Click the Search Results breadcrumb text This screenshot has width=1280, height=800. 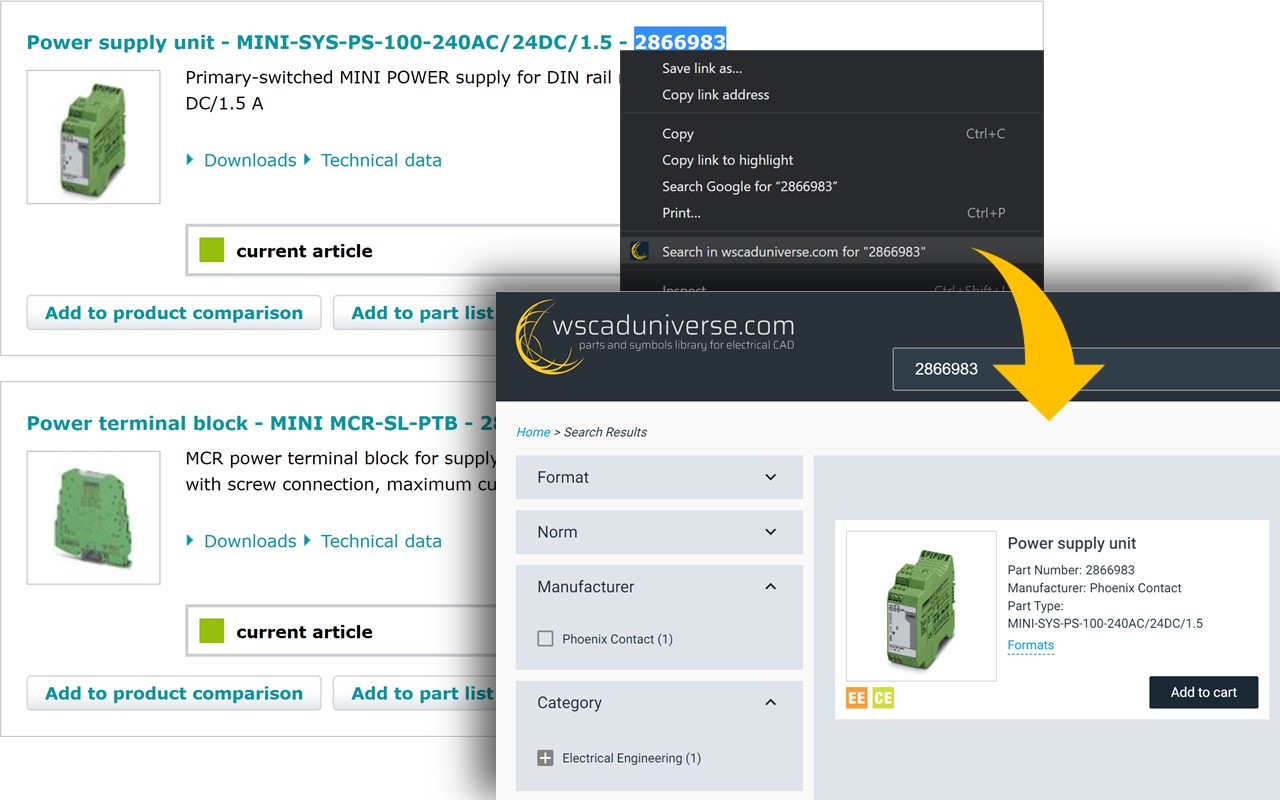click(x=605, y=432)
